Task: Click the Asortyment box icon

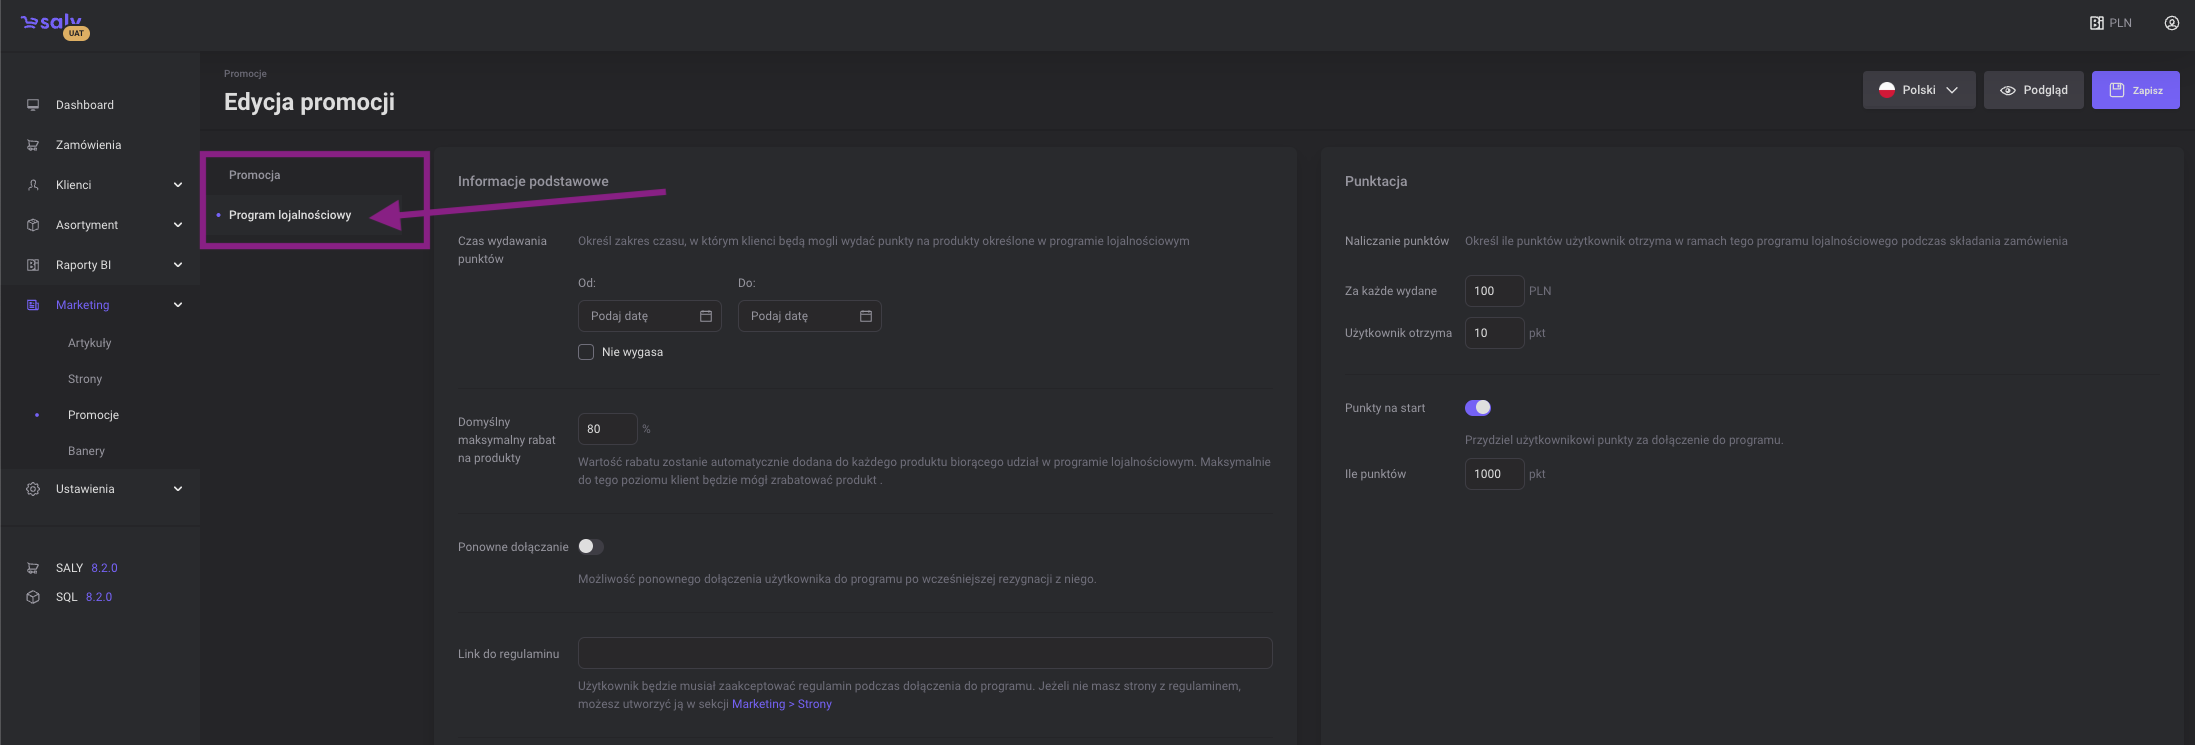Action: click(33, 225)
